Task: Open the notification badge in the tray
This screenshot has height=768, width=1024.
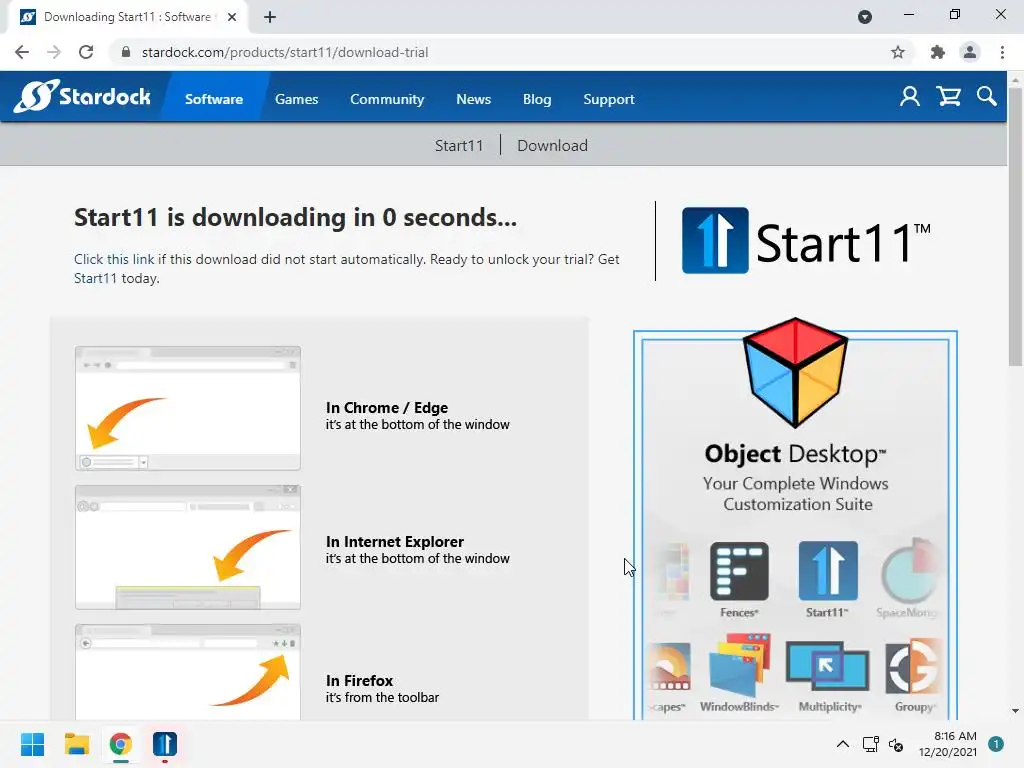Action: pos(995,744)
